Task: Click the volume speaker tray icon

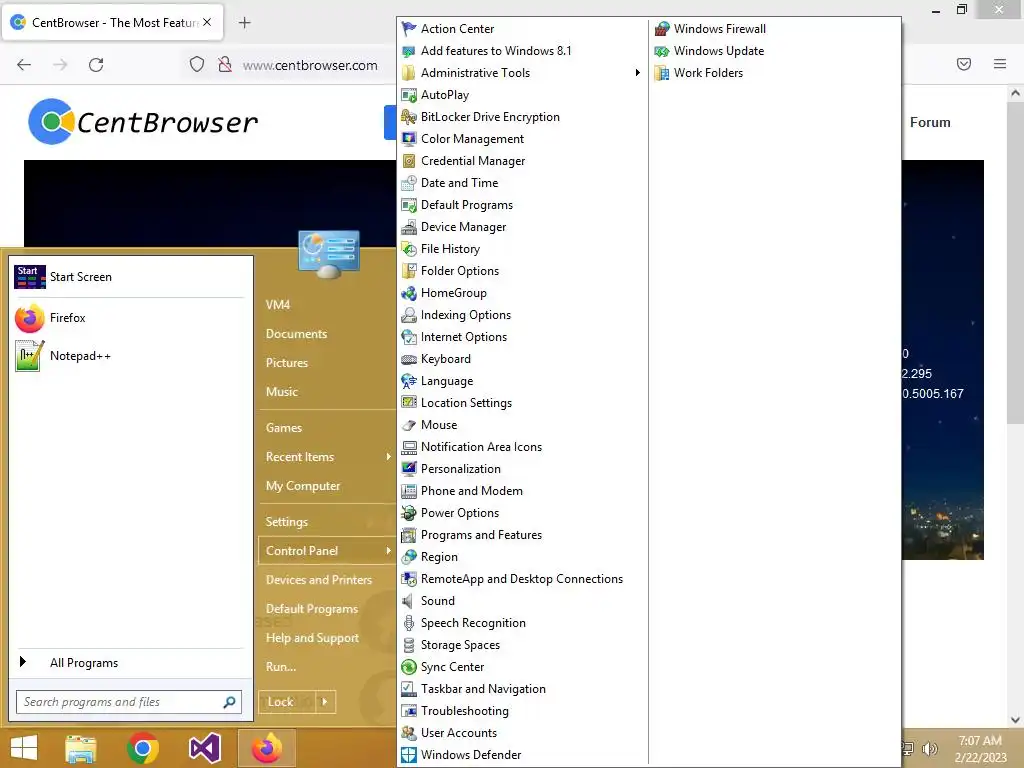Action: (929, 748)
